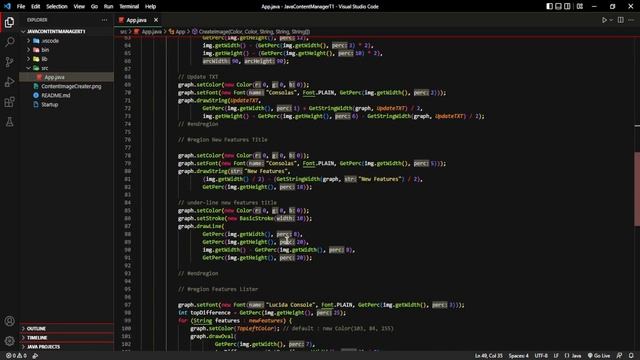Click the debug status bar icon
The image size is (640, 360).
click(x=35, y=356)
